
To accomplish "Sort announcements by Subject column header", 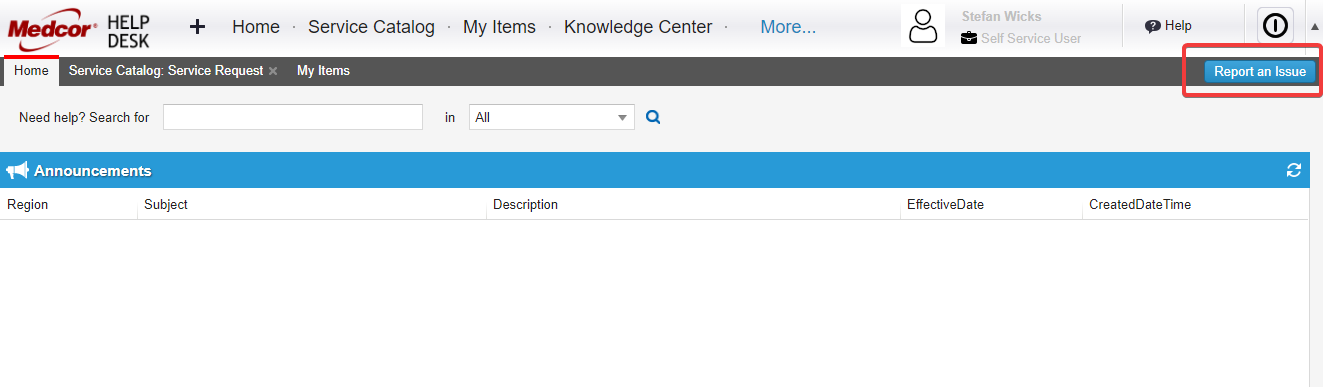I will (166, 204).
